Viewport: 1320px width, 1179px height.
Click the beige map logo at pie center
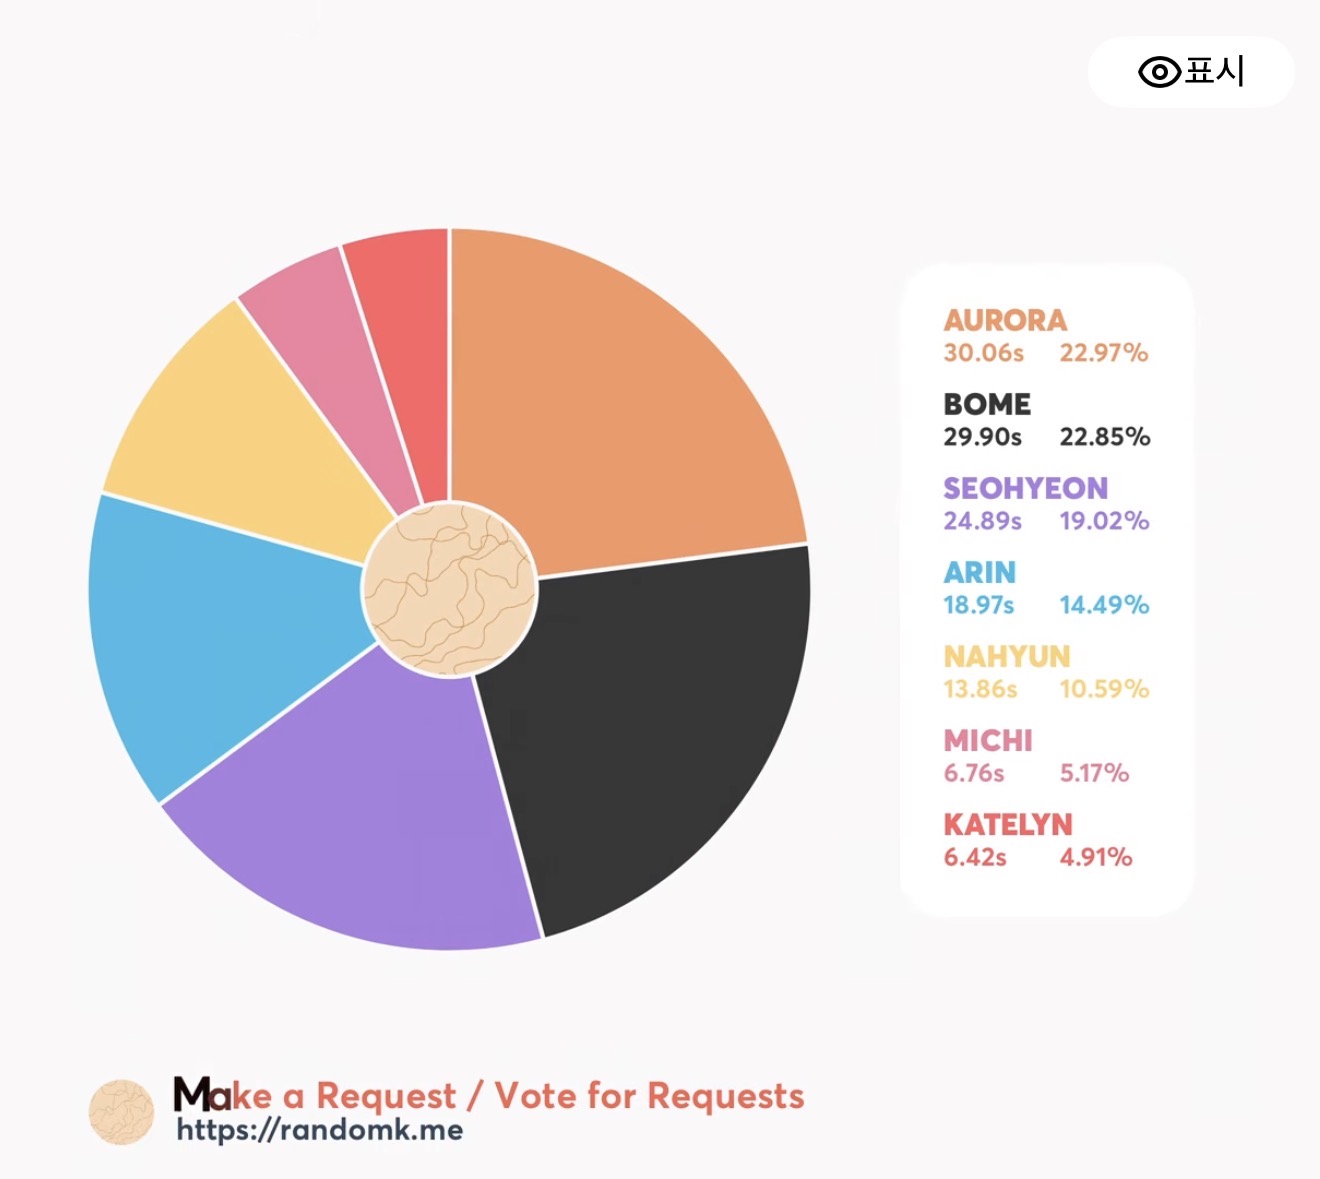(450, 589)
